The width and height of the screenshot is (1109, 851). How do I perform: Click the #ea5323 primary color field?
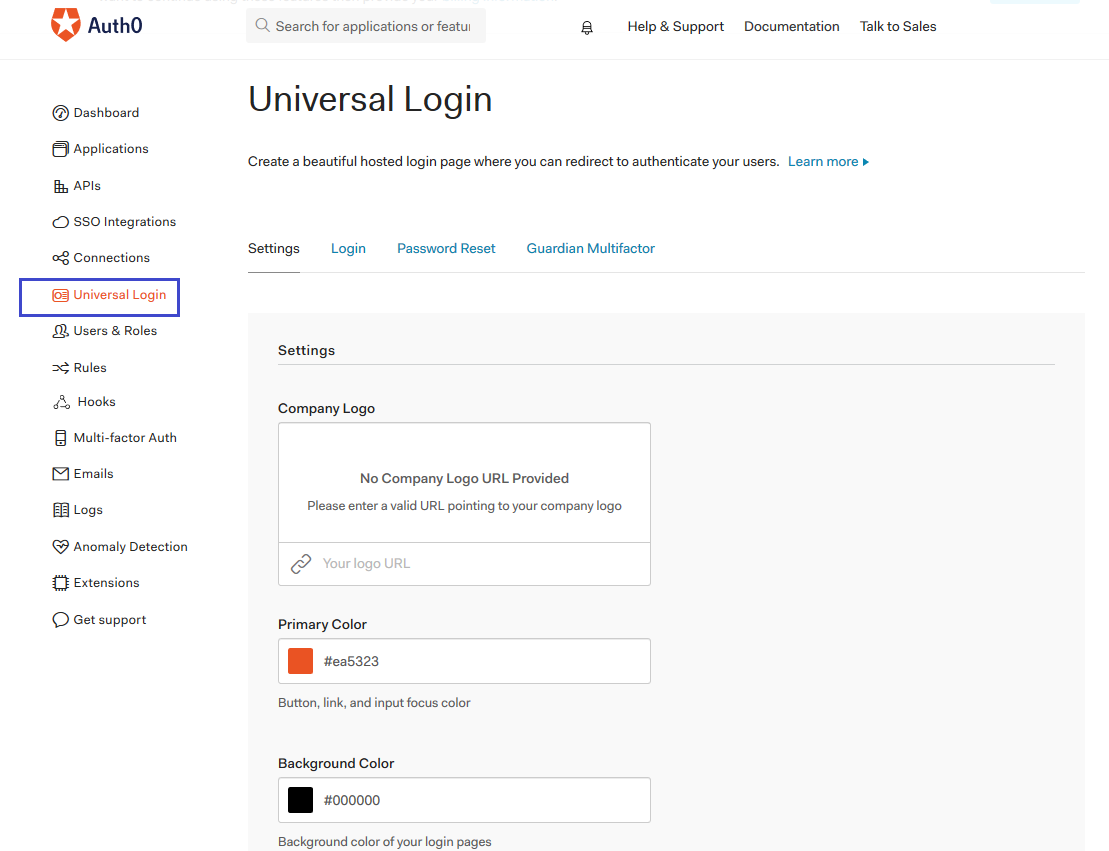point(464,661)
